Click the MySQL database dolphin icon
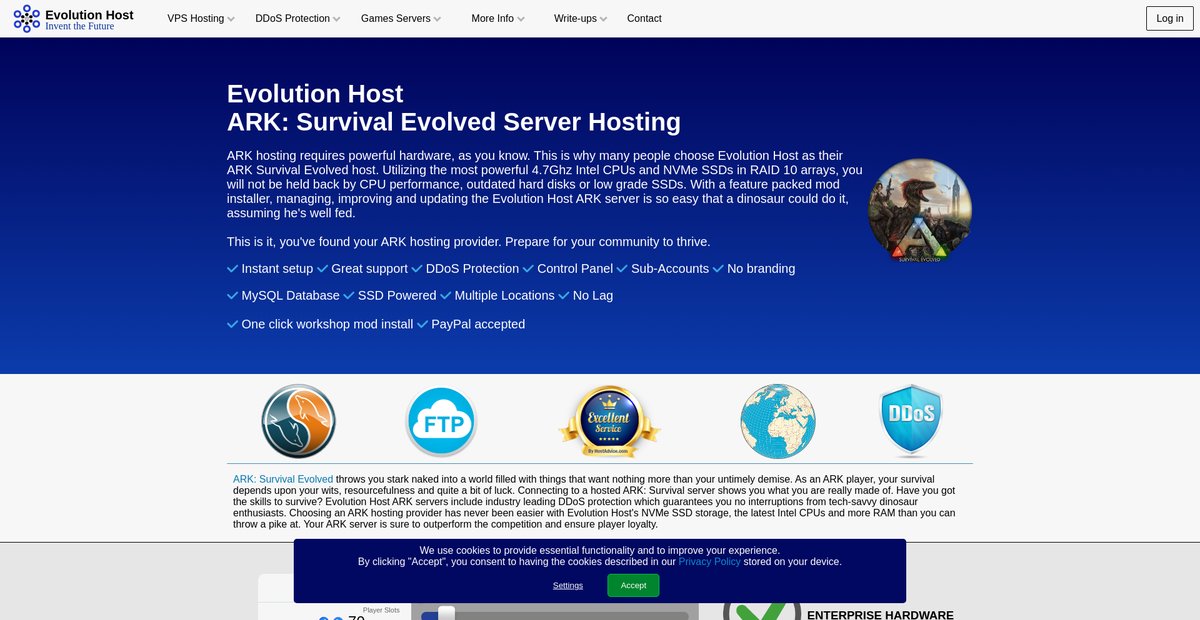The width and height of the screenshot is (1200, 620). [x=298, y=421]
